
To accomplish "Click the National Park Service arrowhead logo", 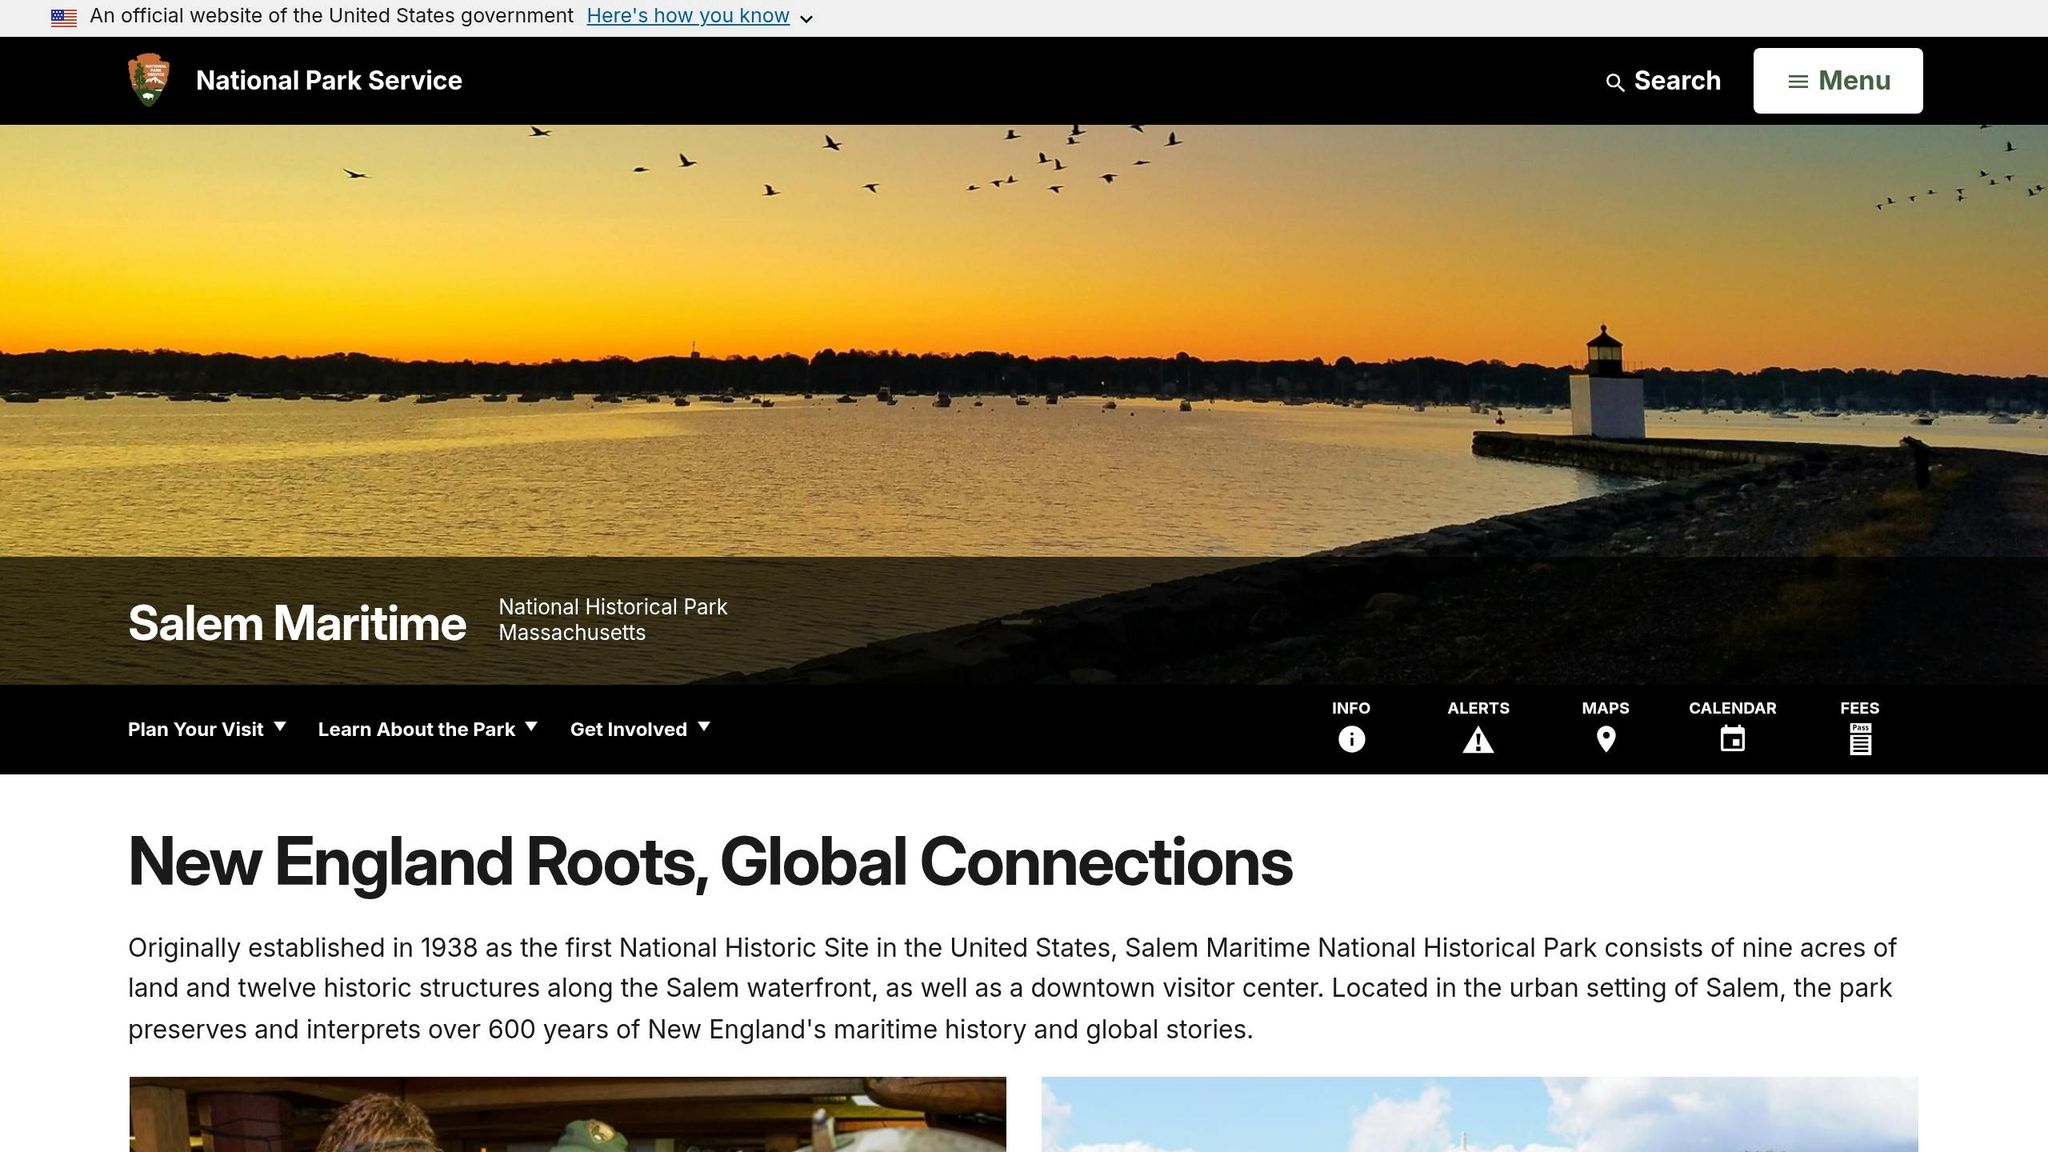I will coord(149,80).
